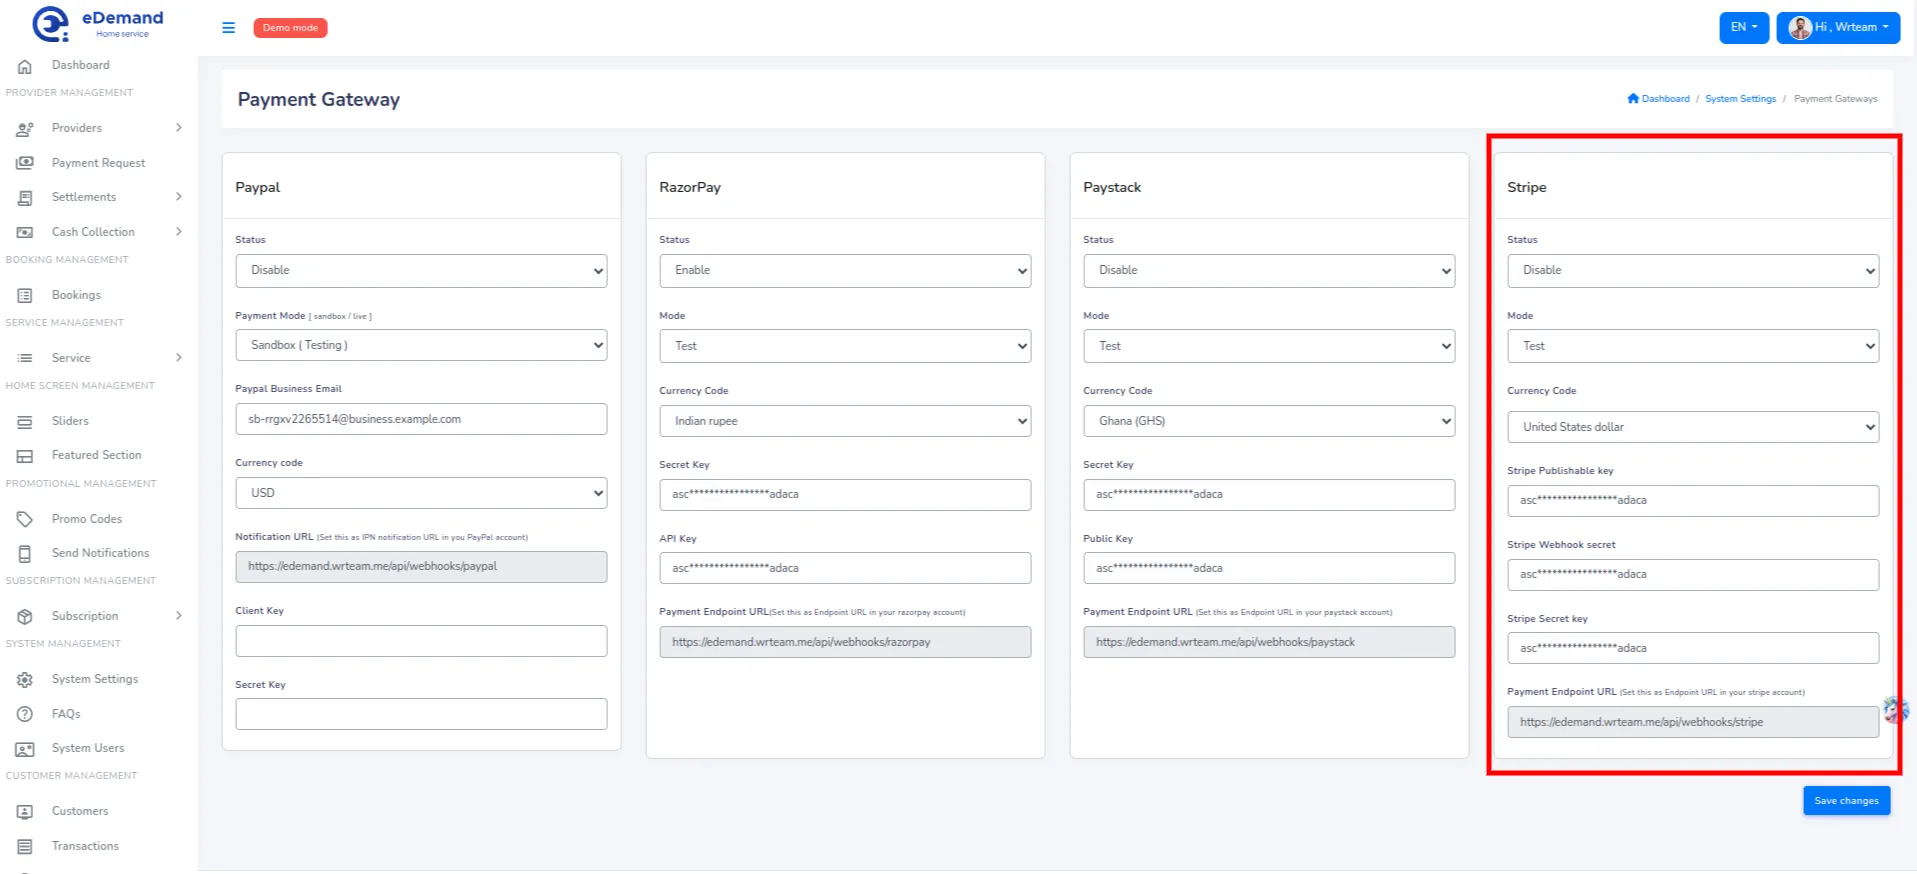
Task: Click the Promo Codes tag icon
Action: click(25, 519)
